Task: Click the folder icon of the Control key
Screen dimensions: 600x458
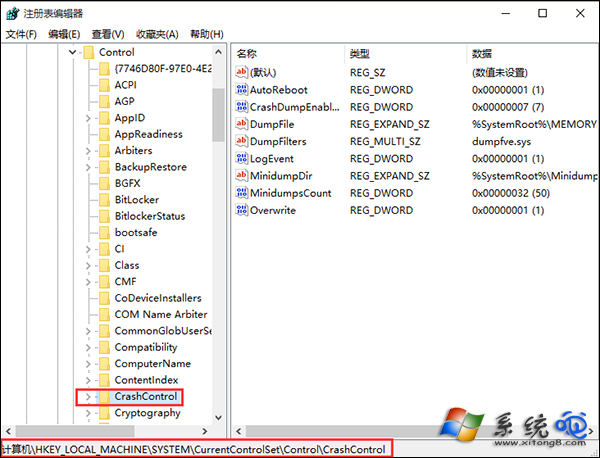Action: [x=89, y=52]
